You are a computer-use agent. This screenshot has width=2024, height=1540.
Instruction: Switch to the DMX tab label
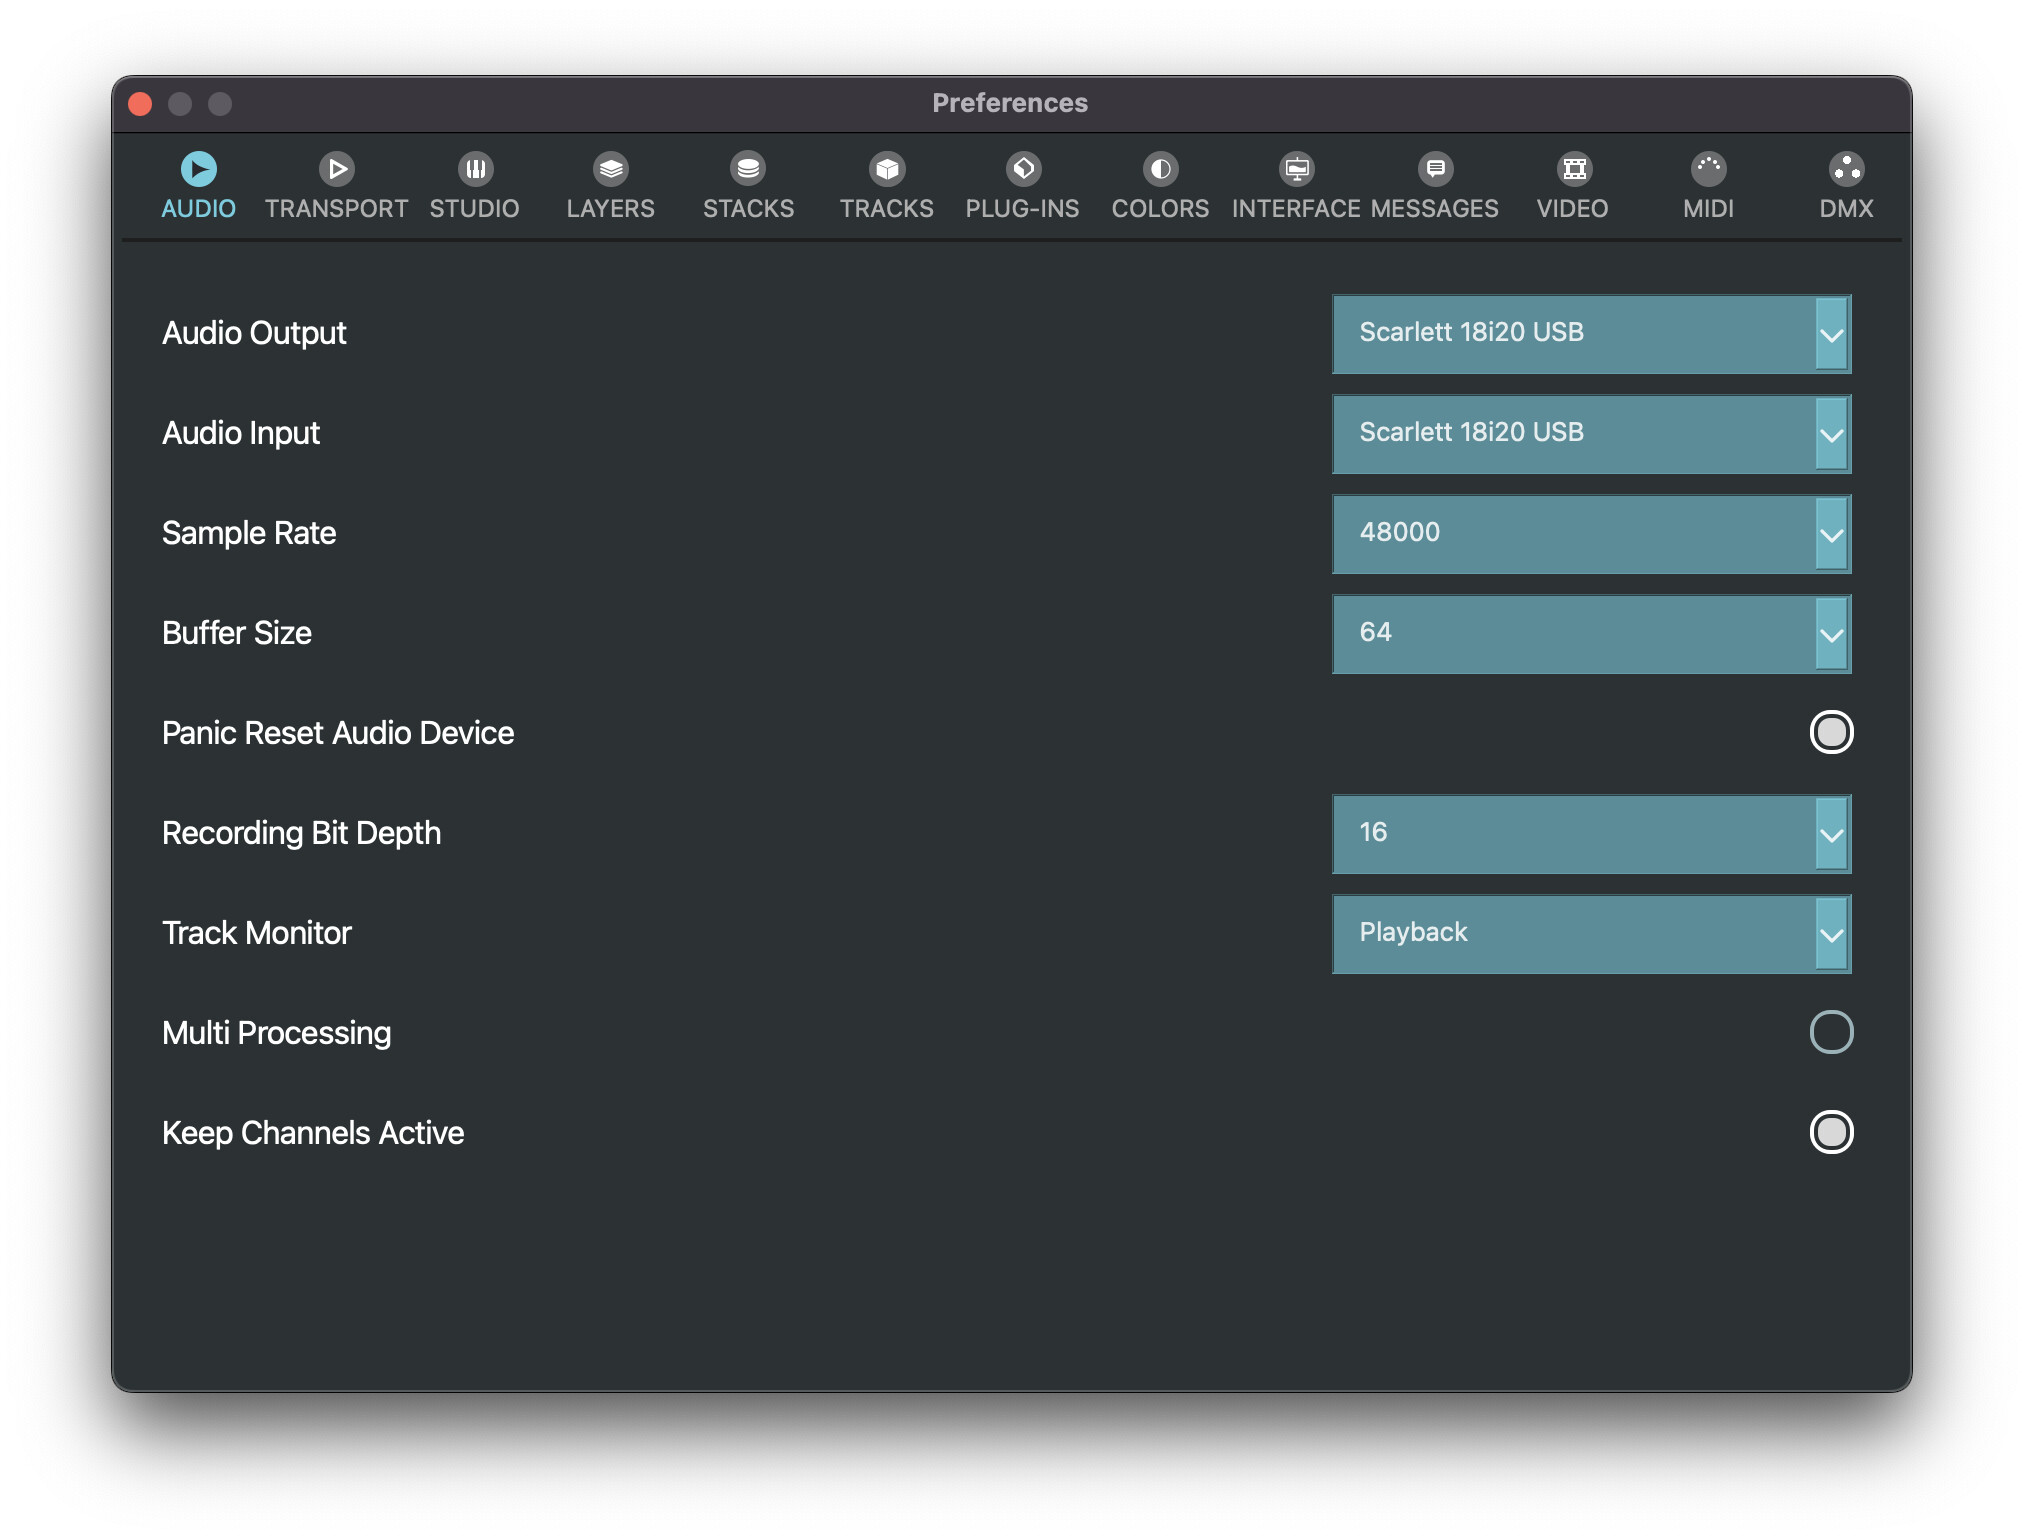click(1846, 209)
